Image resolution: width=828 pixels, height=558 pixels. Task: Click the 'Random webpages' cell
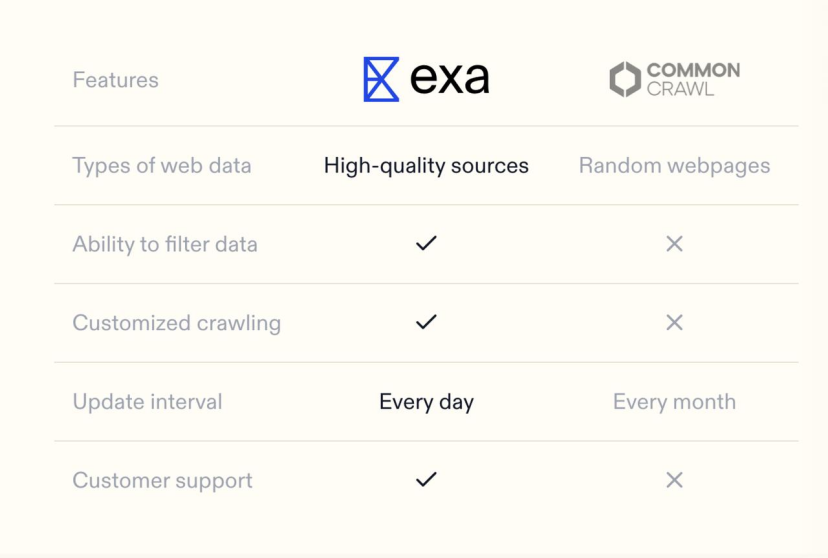click(674, 166)
